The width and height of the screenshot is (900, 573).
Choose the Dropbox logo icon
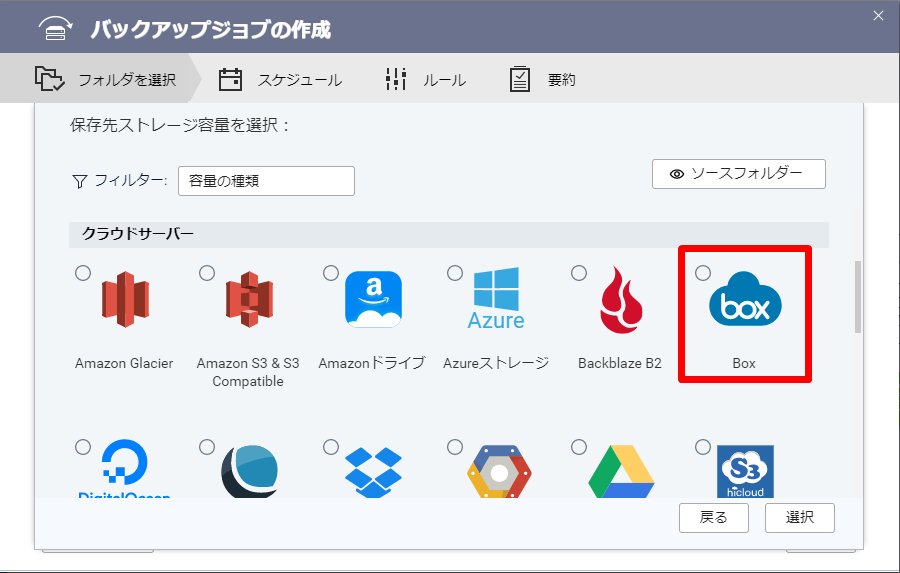(373, 472)
